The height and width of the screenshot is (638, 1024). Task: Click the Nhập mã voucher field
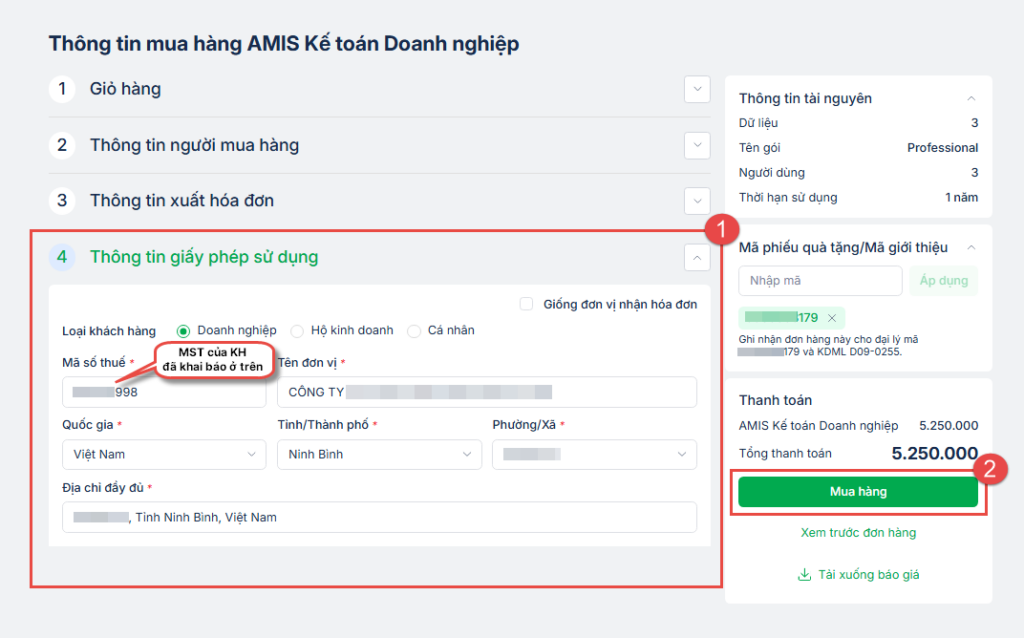[x=820, y=281]
